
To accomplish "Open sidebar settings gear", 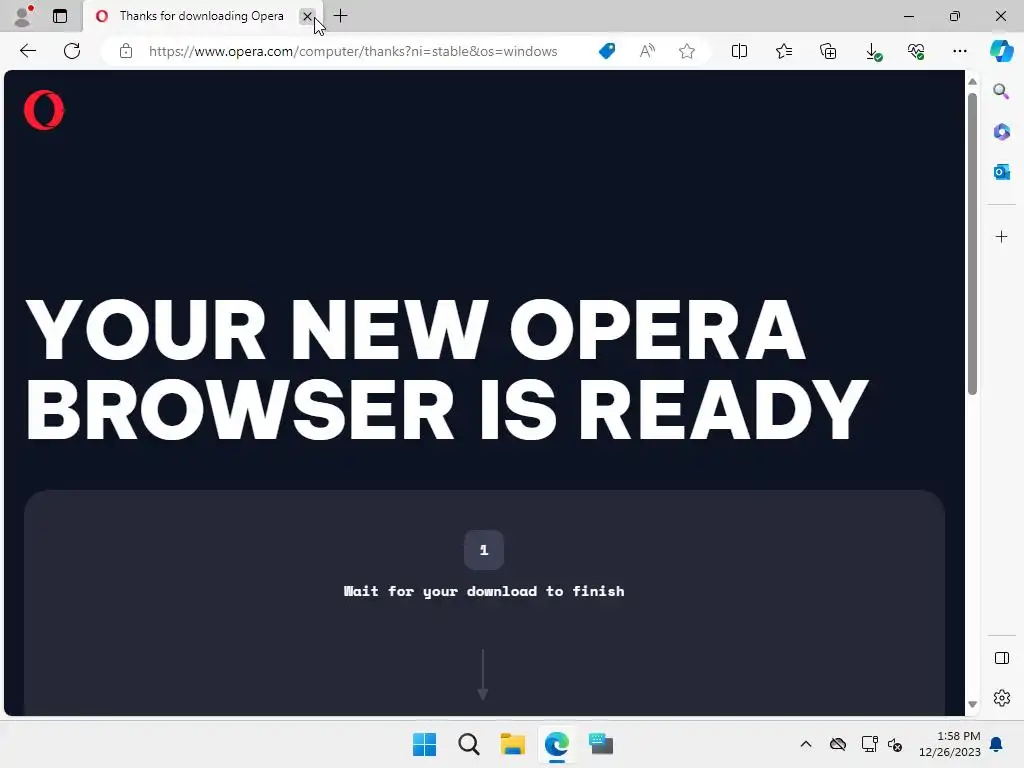I will pyautogui.click(x=1002, y=698).
